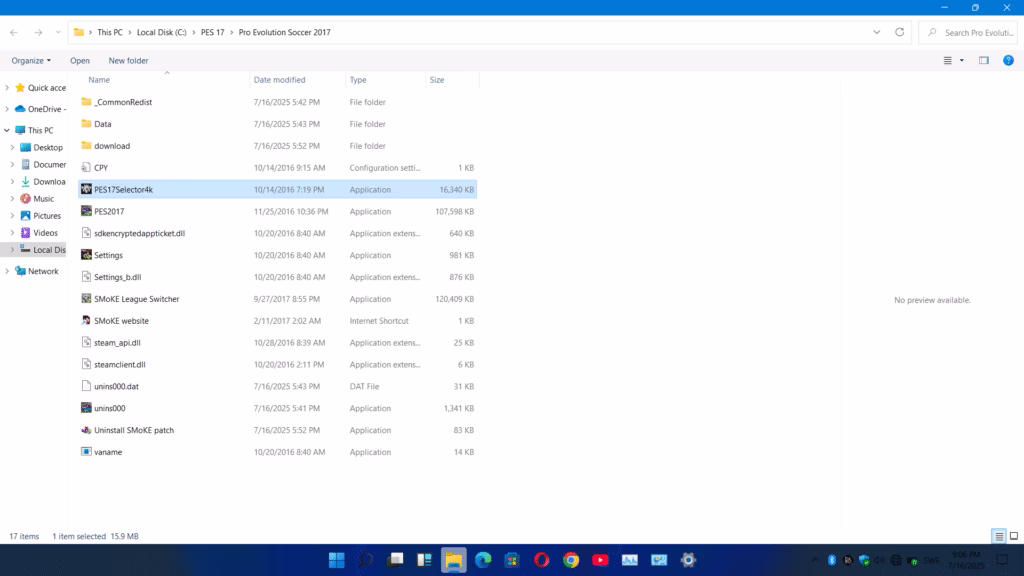The image size is (1024, 576).
Task: Open the help question mark icon
Action: click(x=1008, y=60)
